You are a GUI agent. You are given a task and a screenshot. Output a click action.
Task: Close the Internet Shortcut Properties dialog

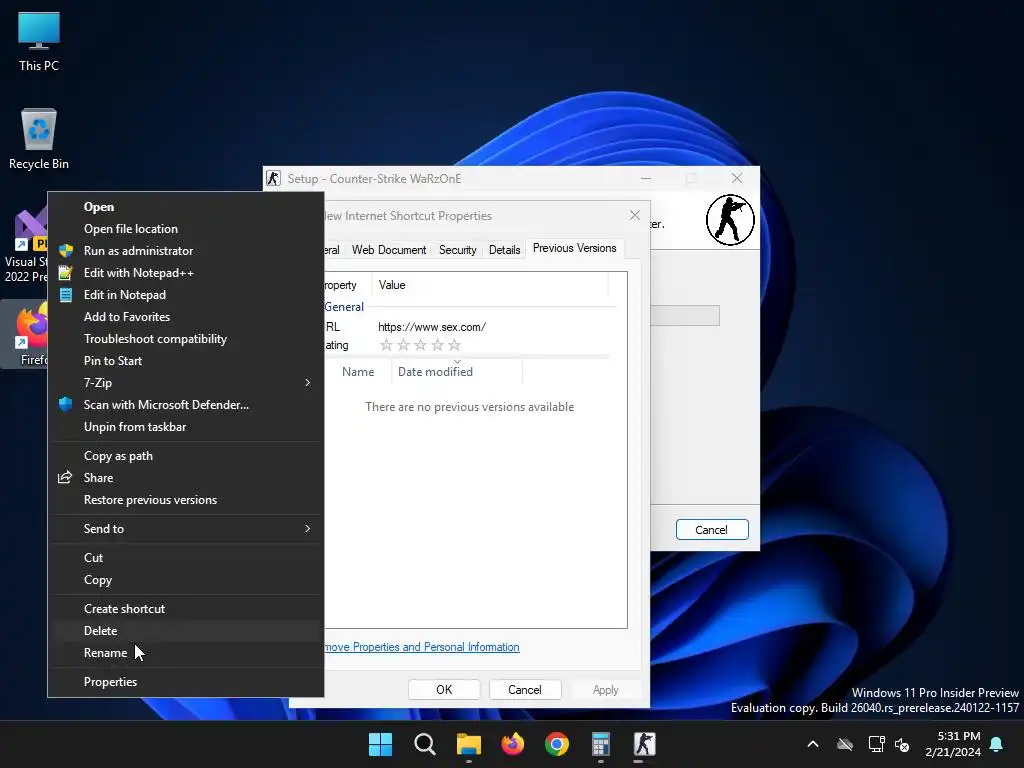[x=635, y=216]
